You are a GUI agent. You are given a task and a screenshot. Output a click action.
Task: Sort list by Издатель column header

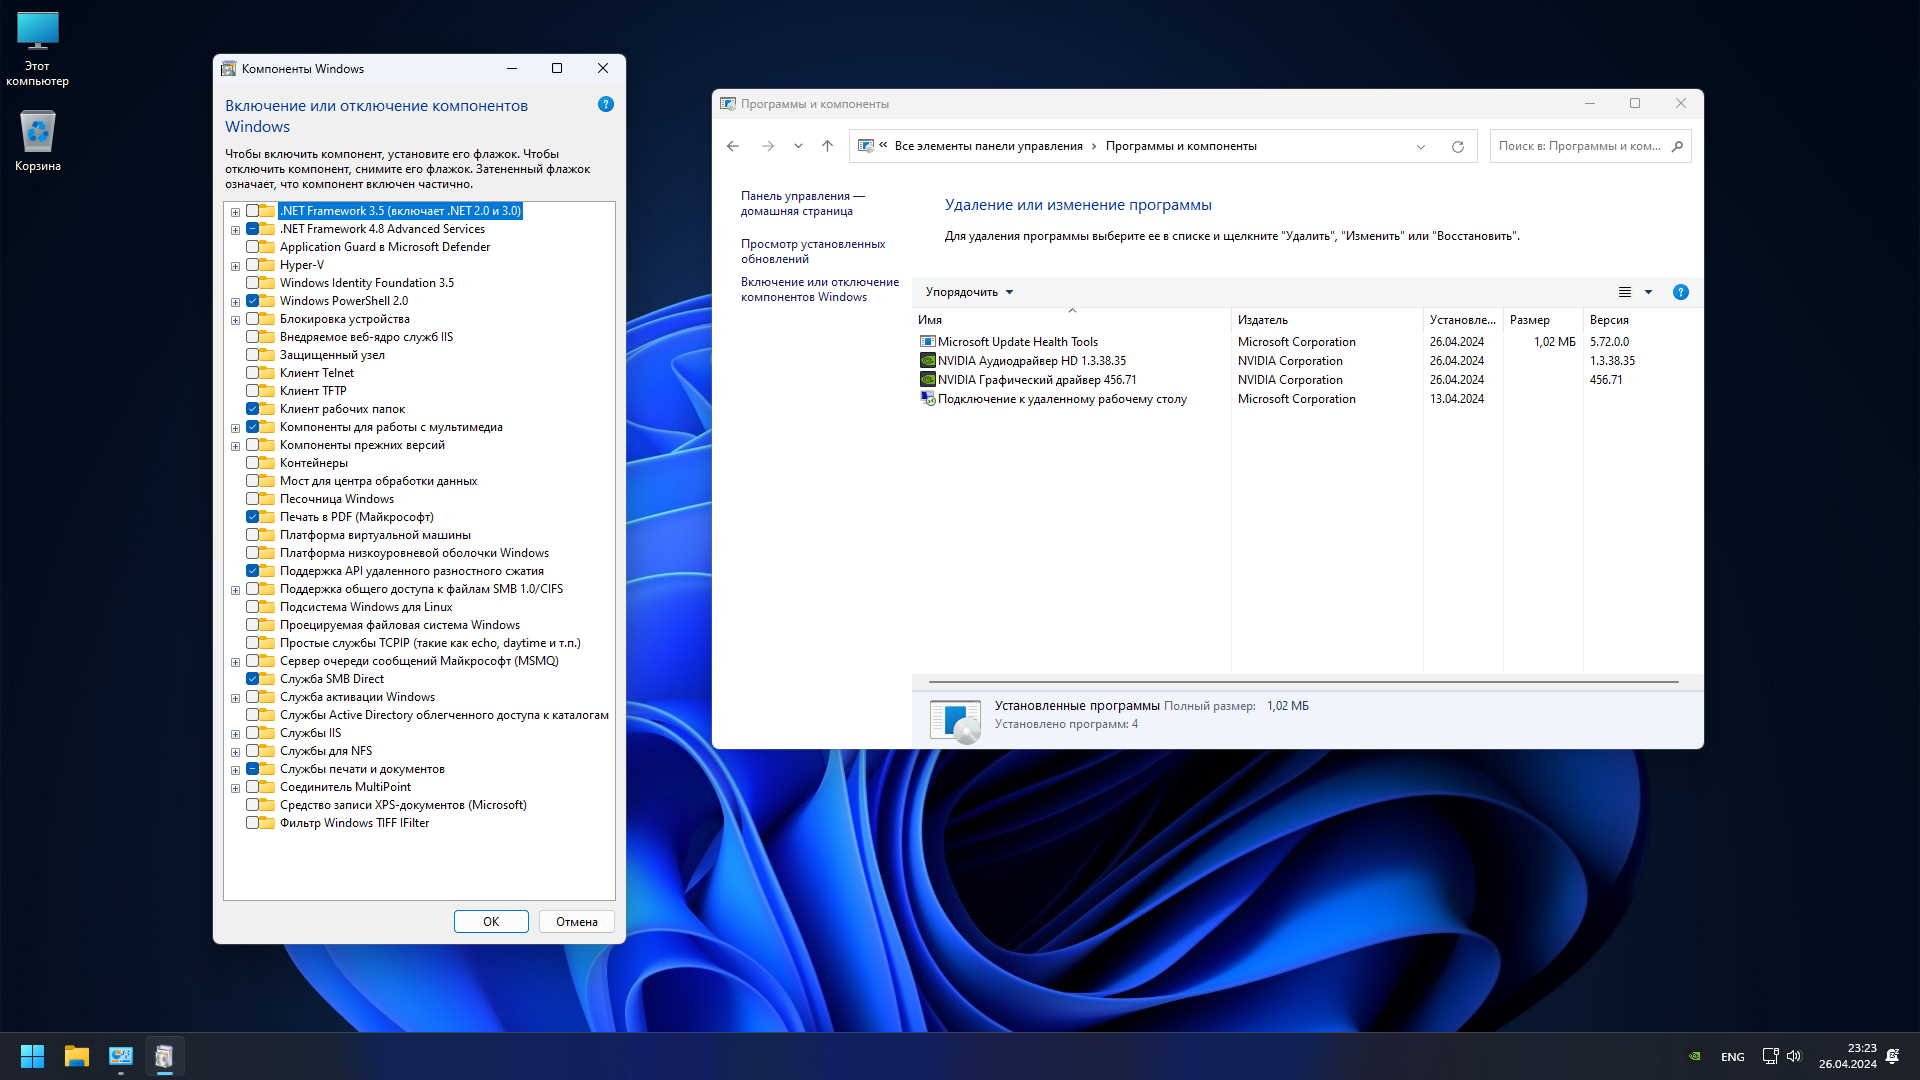pyautogui.click(x=1262, y=320)
